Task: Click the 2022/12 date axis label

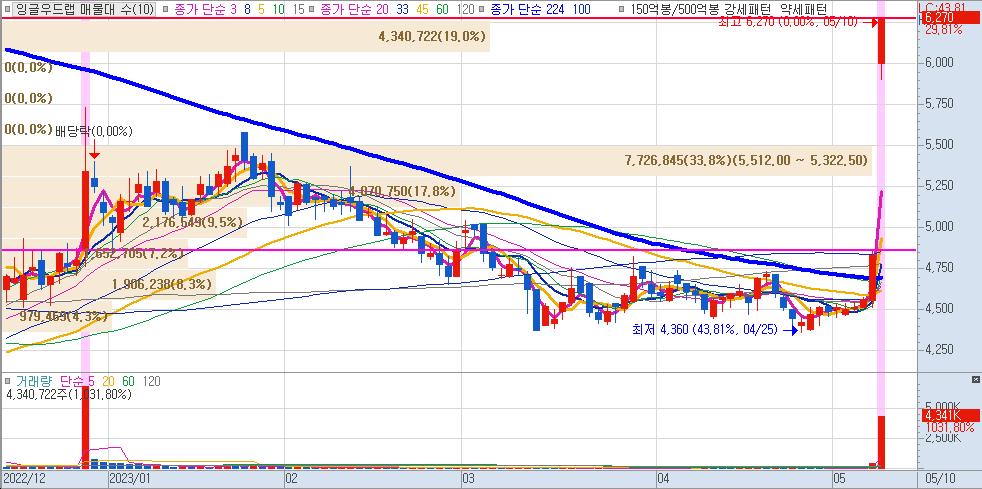Action: (x=23, y=479)
